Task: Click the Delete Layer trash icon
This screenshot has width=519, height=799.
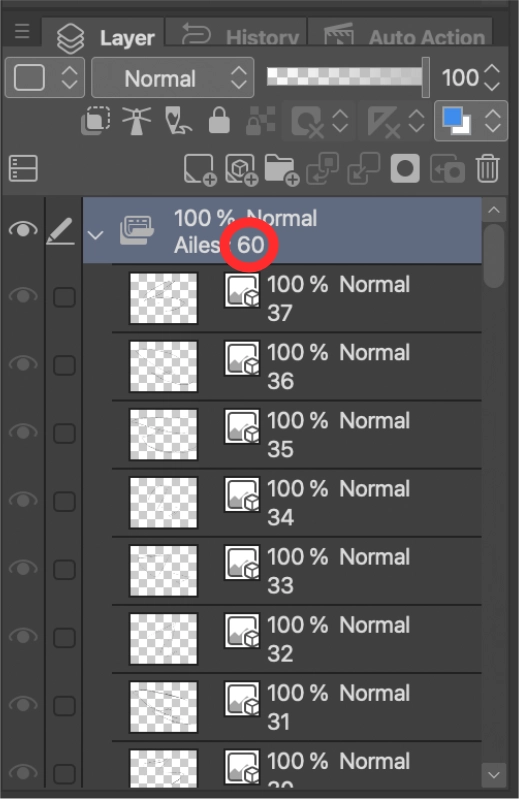Action: click(487, 169)
